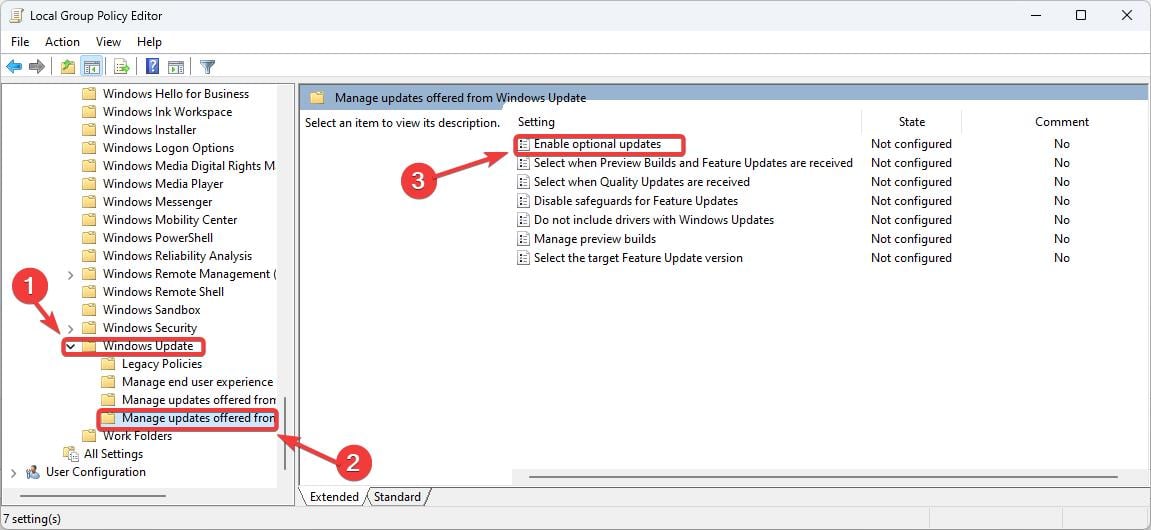1151x530 pixels.
Task: Select Windows Media Digital Rights folder
Action: click(x=189, y=166)
